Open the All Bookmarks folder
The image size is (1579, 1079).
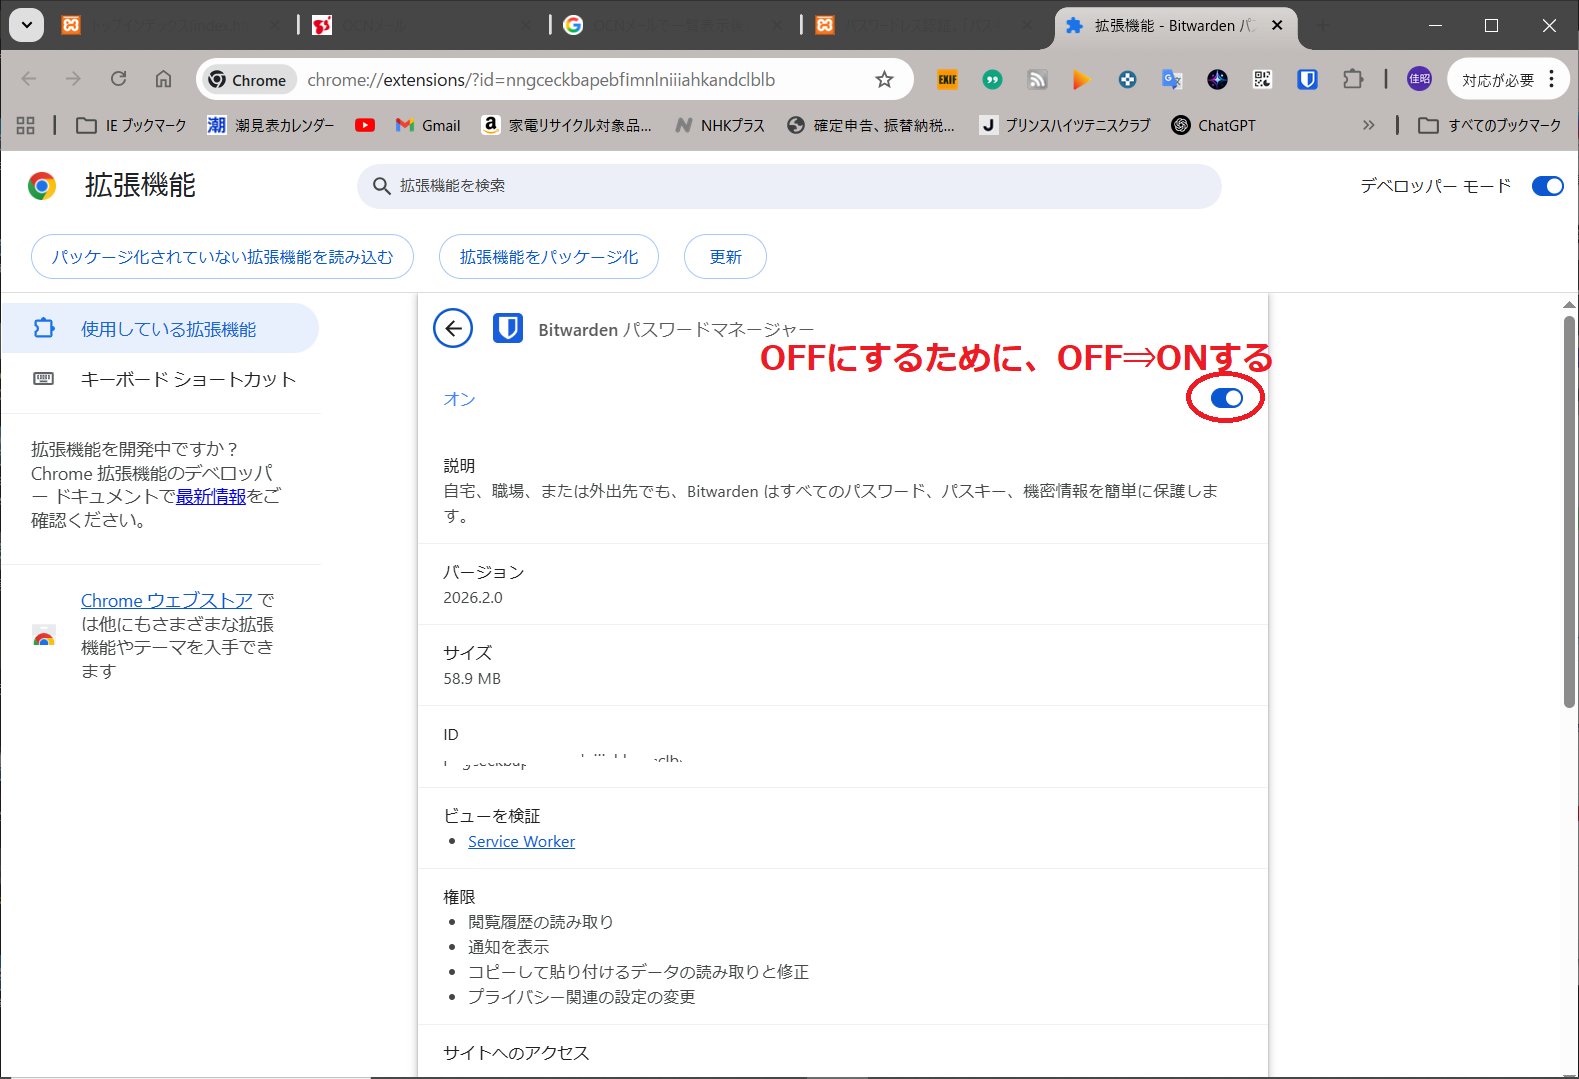1490,125
